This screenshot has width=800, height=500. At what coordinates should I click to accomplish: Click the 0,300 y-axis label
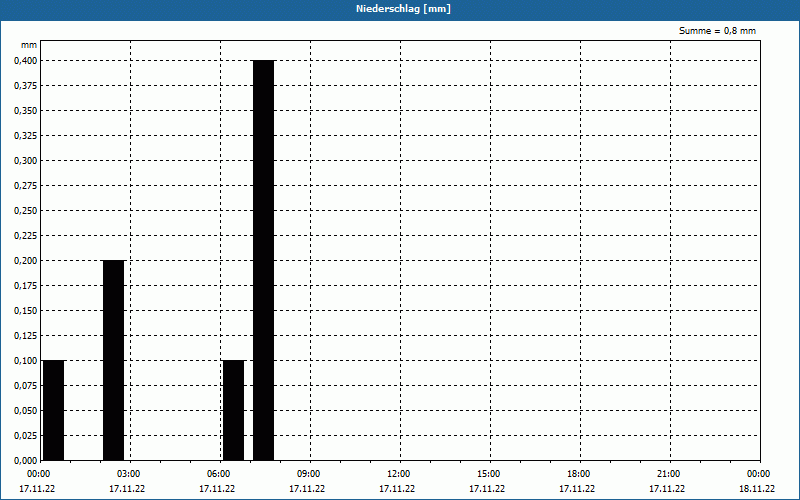tap(26, 161)
